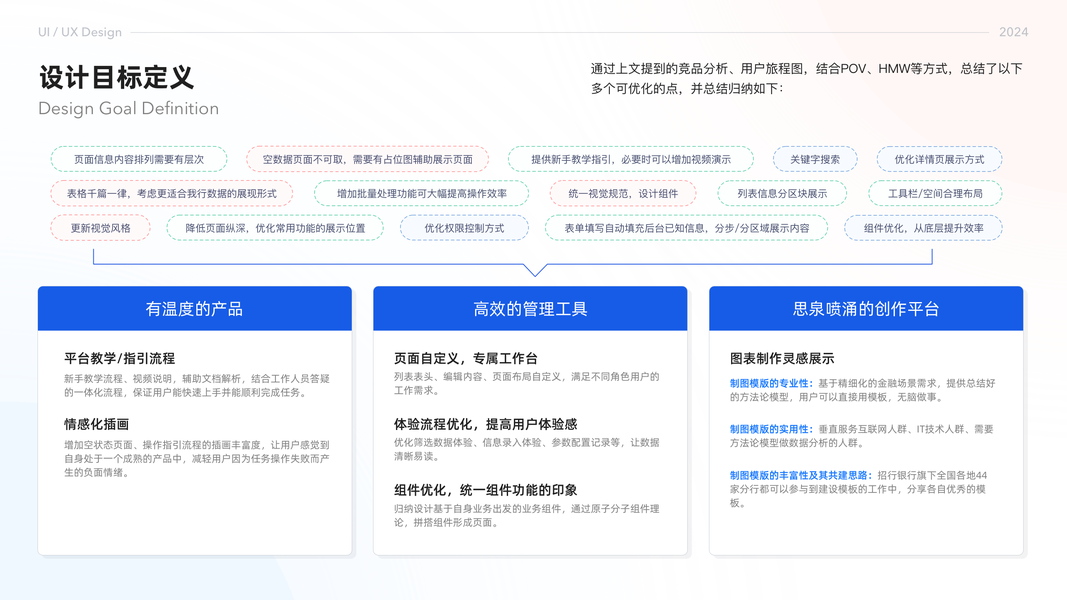Select the 空数据页面不可取 tag
The image size is (1067, 600).
tap(367, 159)
